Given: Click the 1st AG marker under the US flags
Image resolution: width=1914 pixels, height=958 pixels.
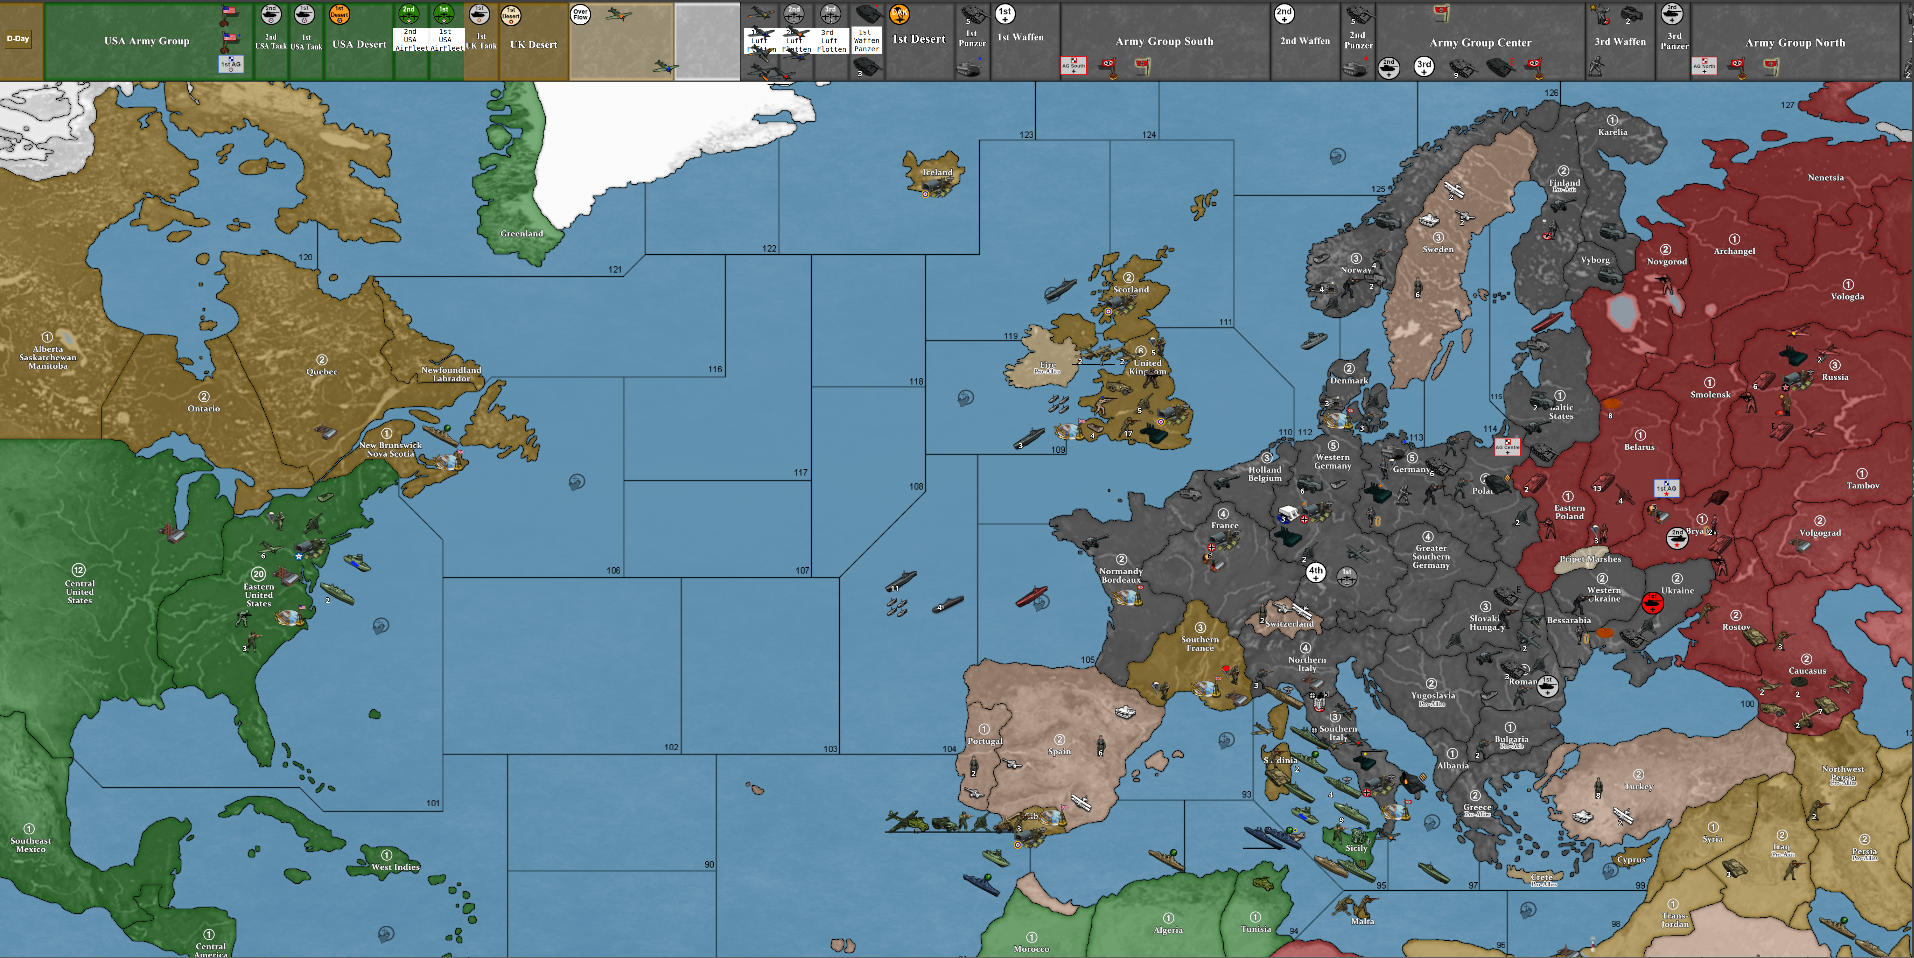Looking at the screenshot, I should [x=230, y=64].
